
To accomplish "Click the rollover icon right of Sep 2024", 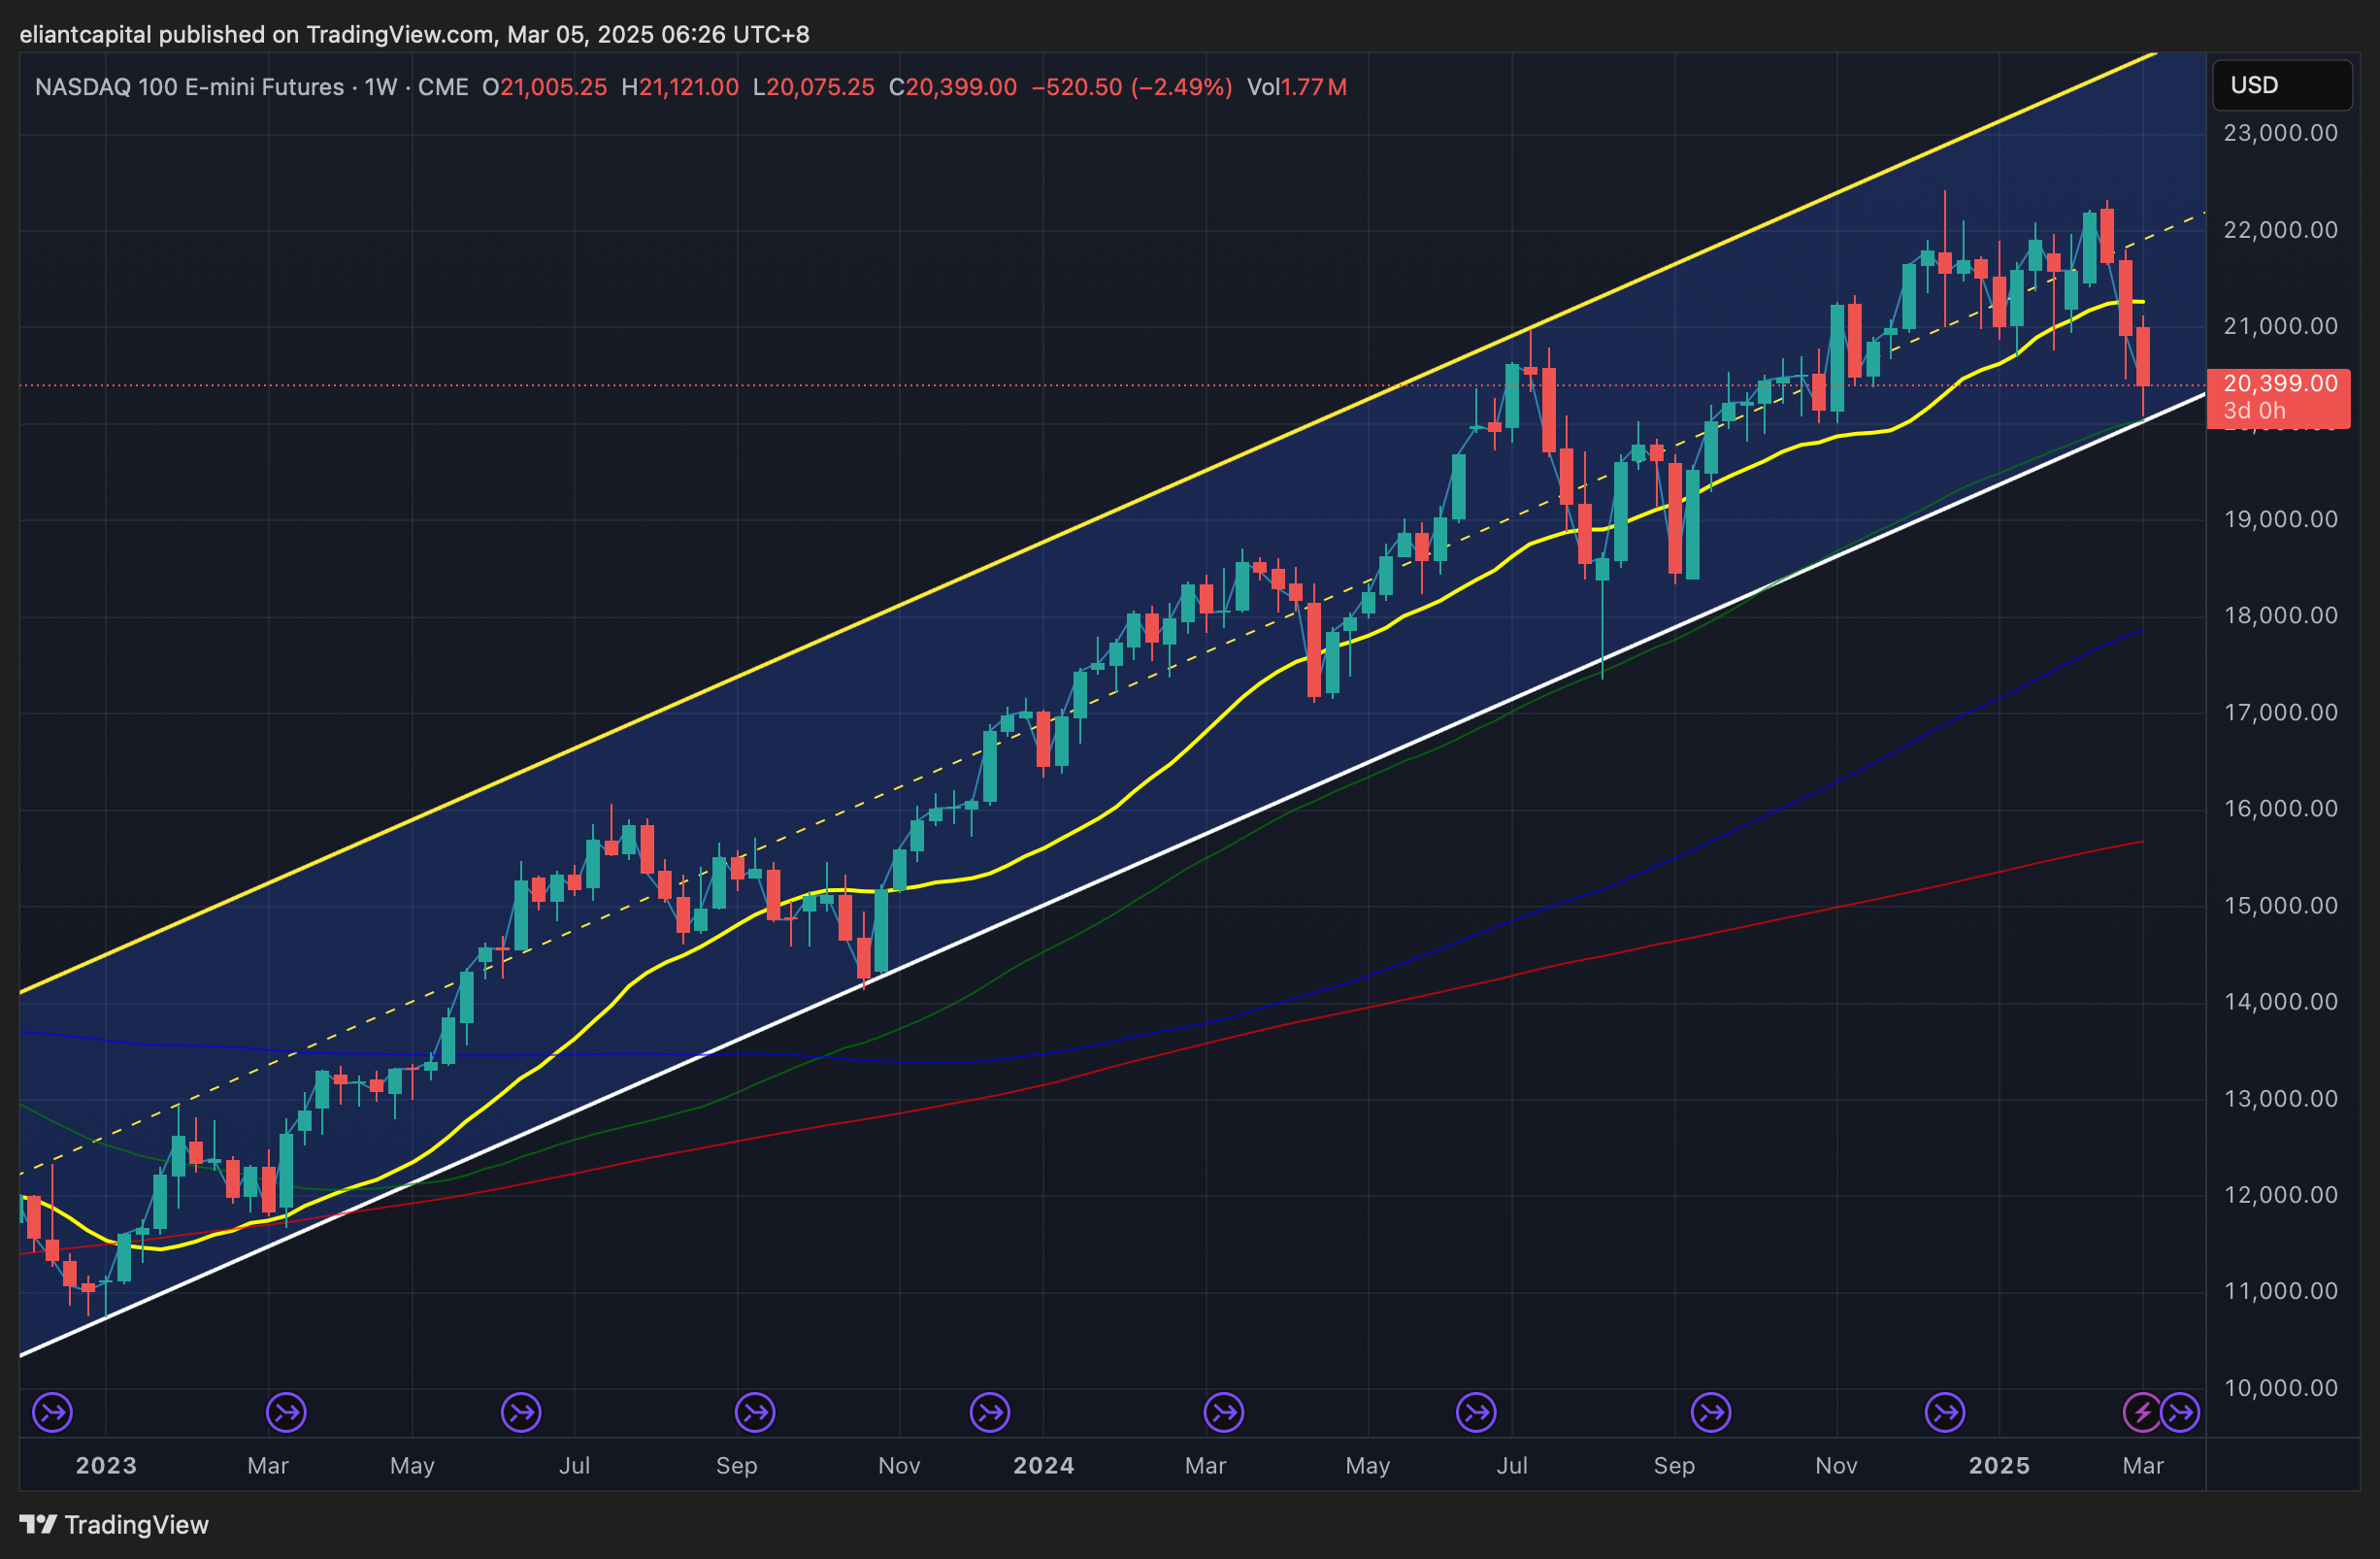I will (x=1711, y=1413).
